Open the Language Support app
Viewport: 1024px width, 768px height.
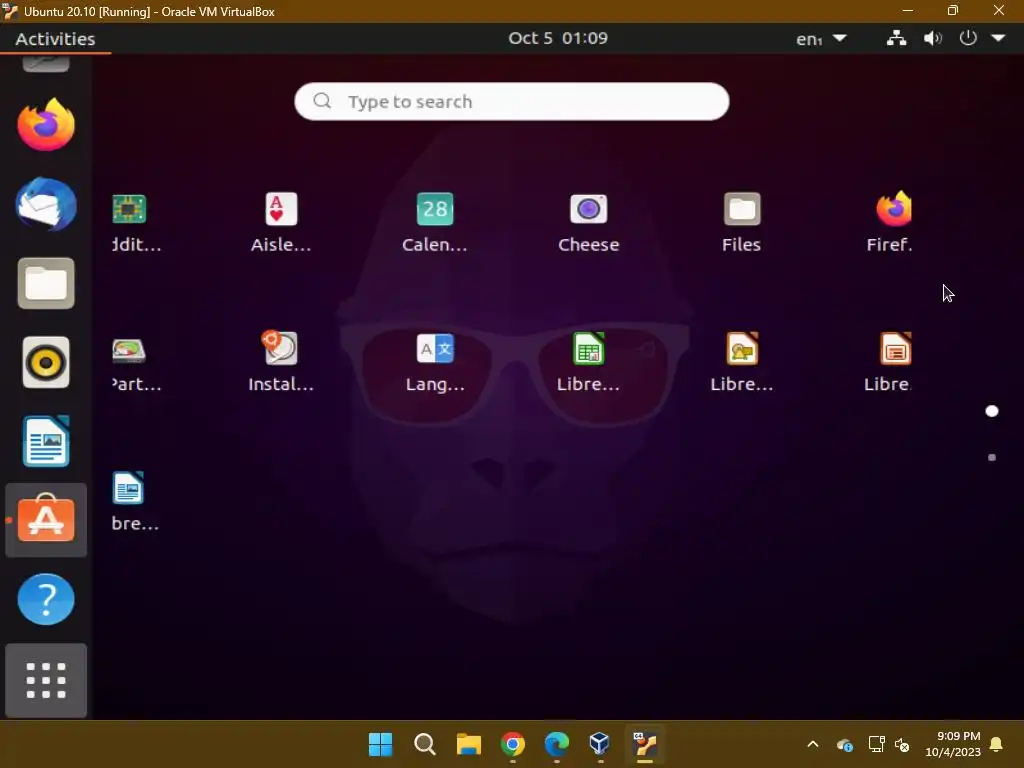[435, 363]
